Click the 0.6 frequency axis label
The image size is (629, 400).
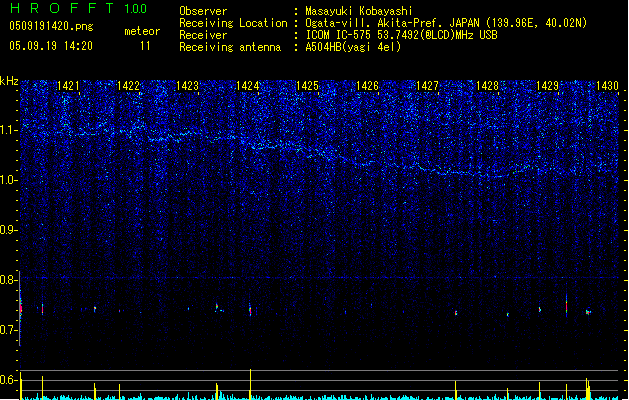[x=9, y=380]
